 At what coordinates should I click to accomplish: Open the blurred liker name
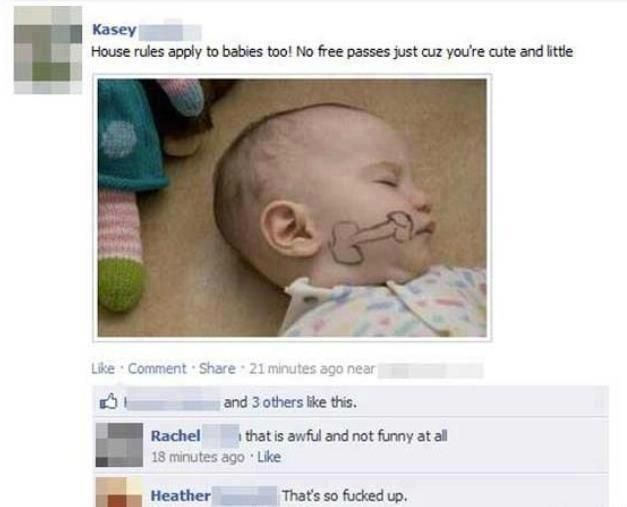pyautogui.click(x=172, y=402)
